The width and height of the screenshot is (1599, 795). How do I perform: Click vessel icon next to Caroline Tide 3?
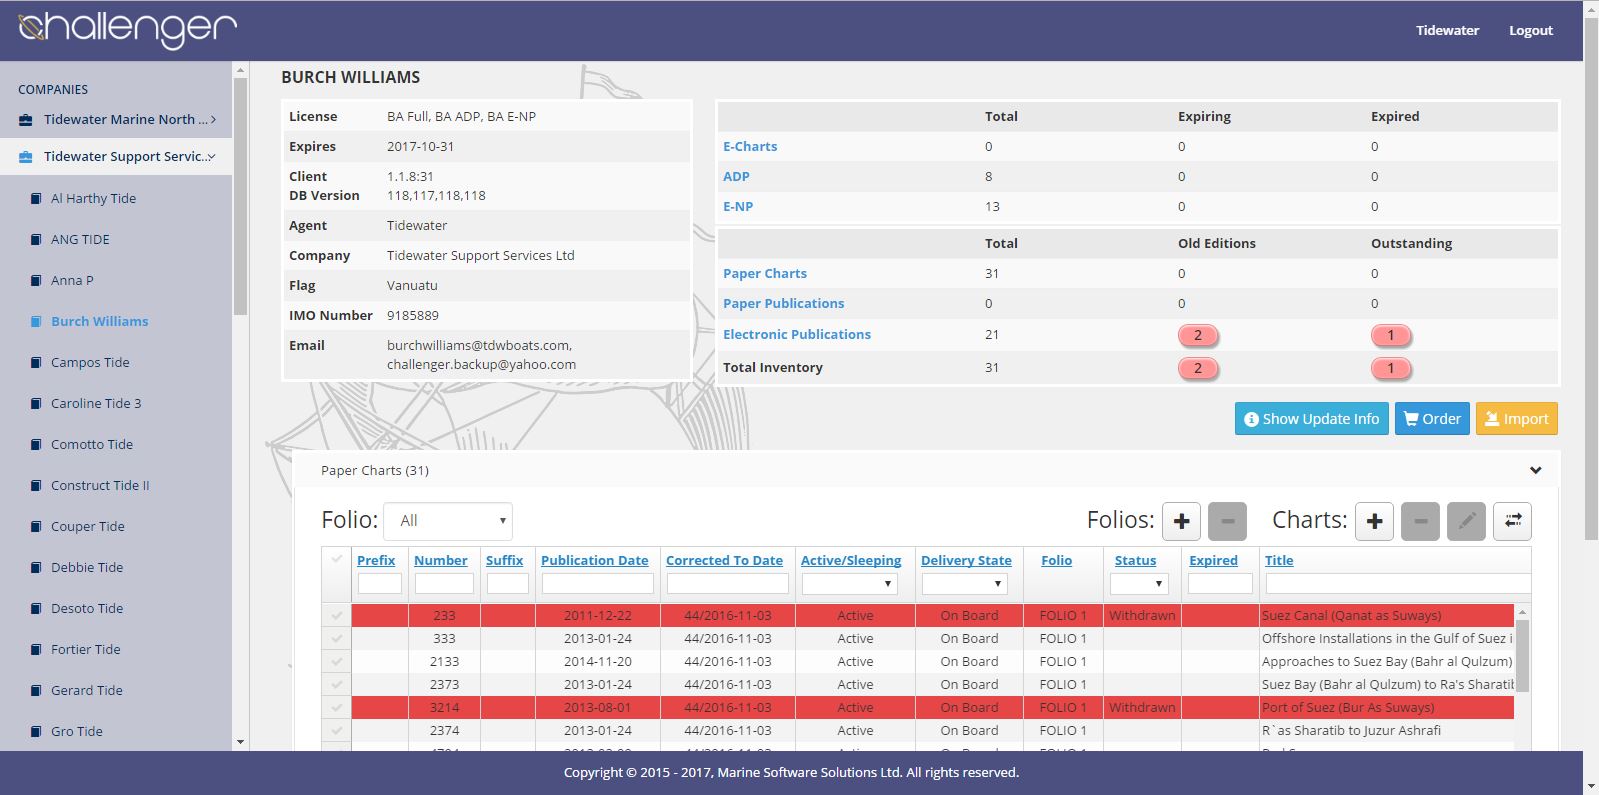point(37,404)
